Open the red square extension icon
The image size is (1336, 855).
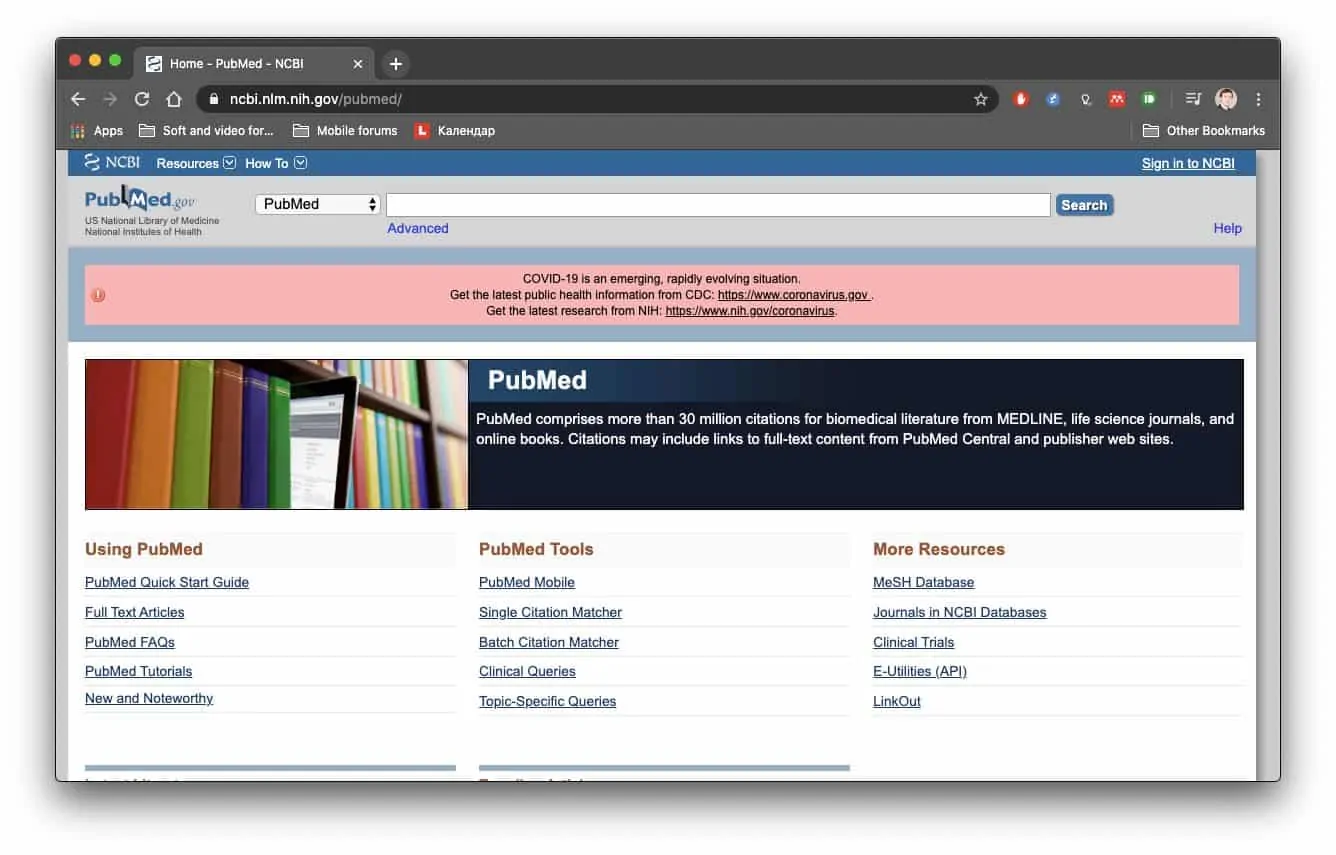tap(1117, 99)
